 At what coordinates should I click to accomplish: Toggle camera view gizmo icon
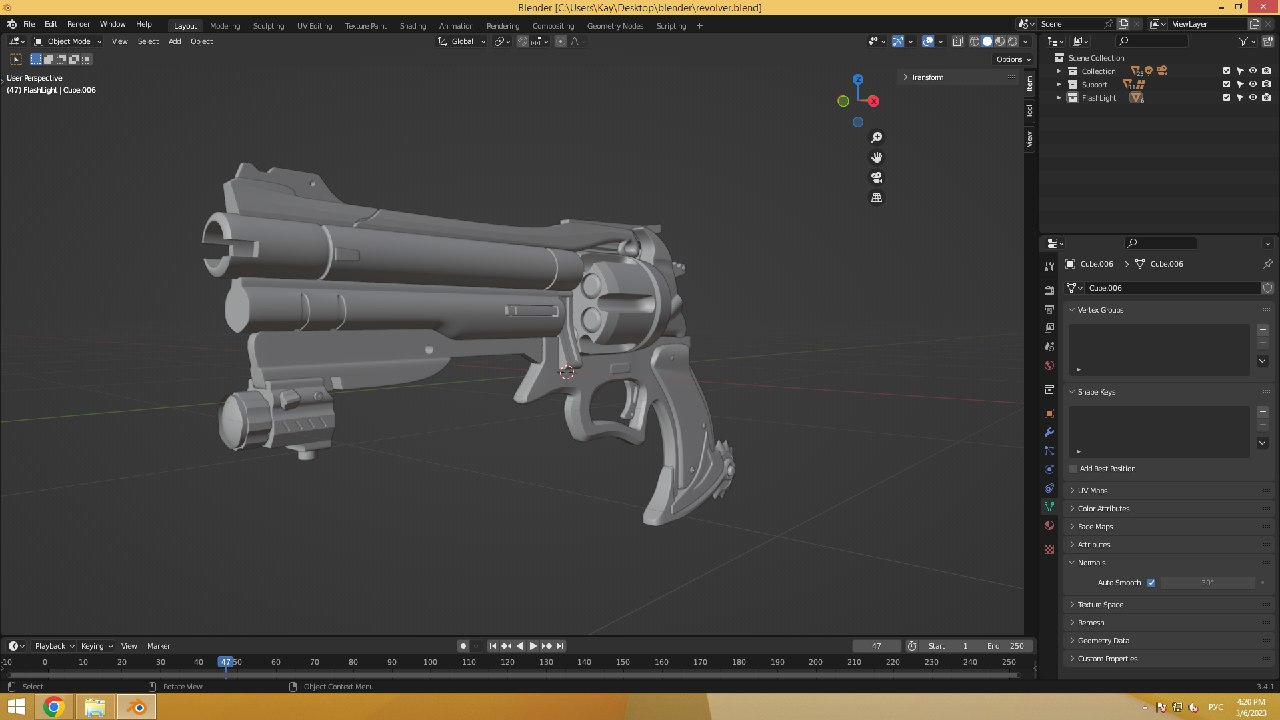coord(877,177)
